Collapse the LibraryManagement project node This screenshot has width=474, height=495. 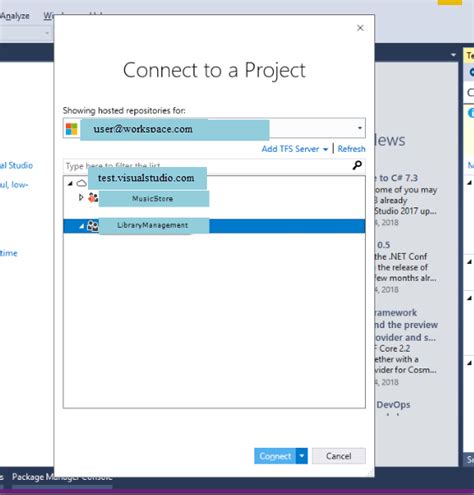[81, 226]
